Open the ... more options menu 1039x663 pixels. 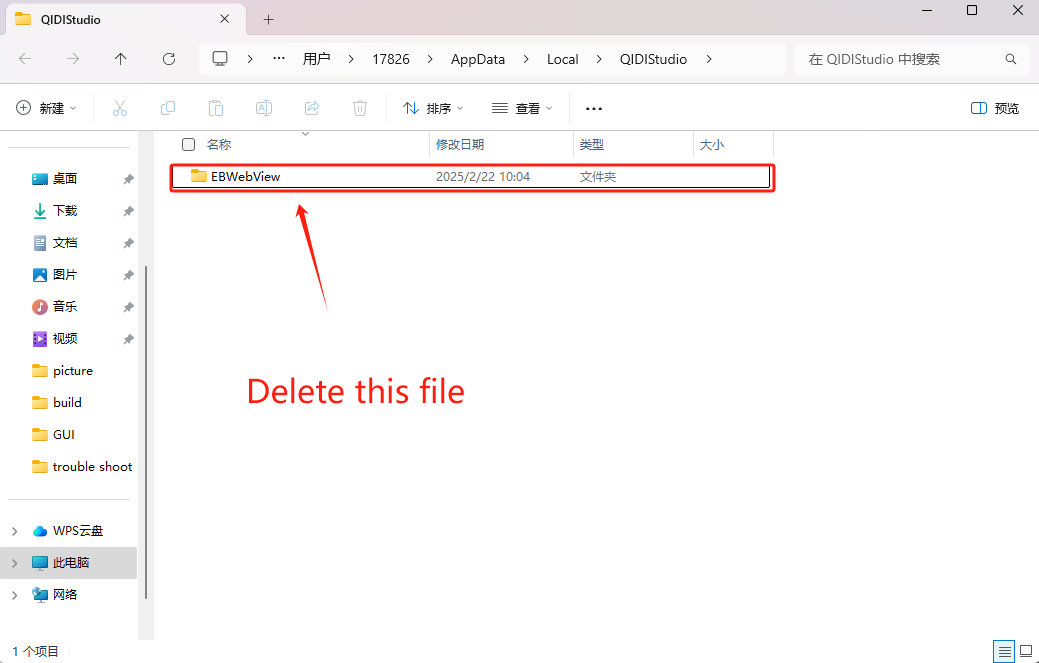tap(593, 108)
